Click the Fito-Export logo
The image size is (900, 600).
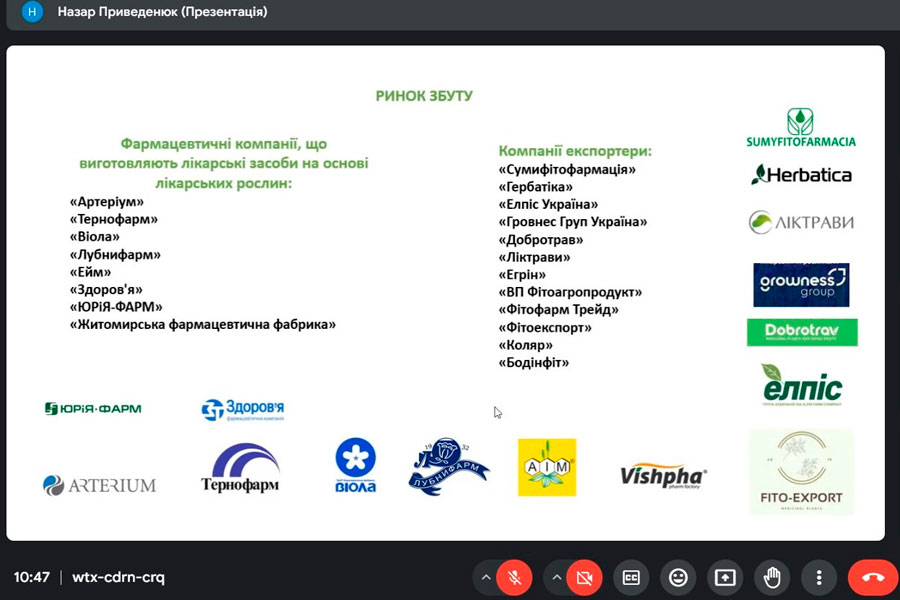pyautogui.click(x=801, y=472)
